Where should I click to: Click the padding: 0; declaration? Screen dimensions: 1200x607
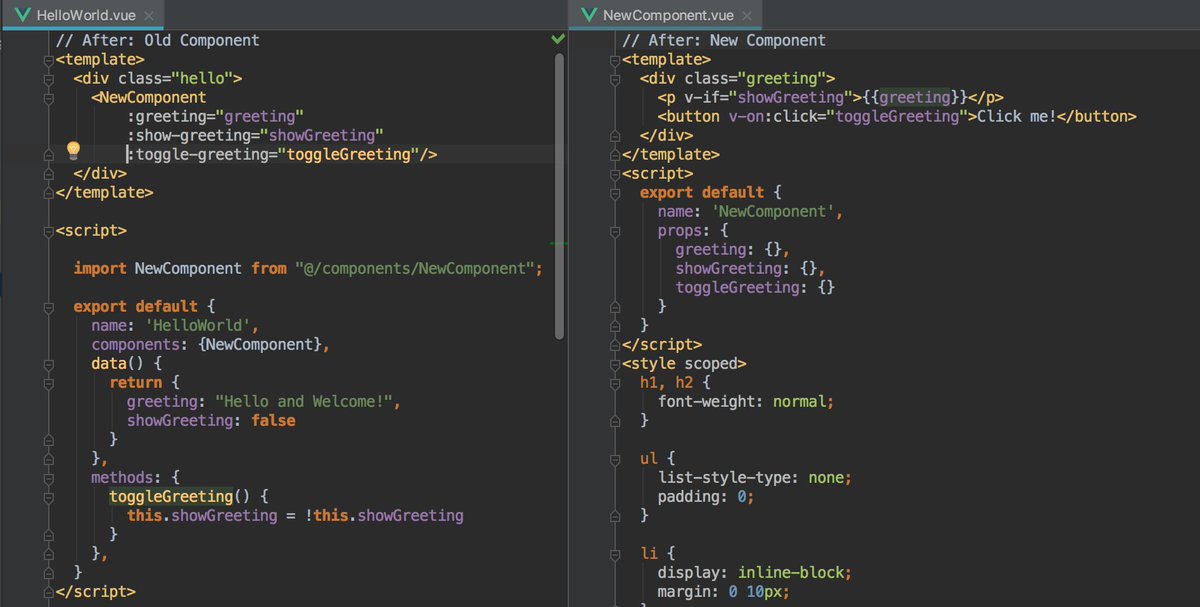(x=705, y=497)
